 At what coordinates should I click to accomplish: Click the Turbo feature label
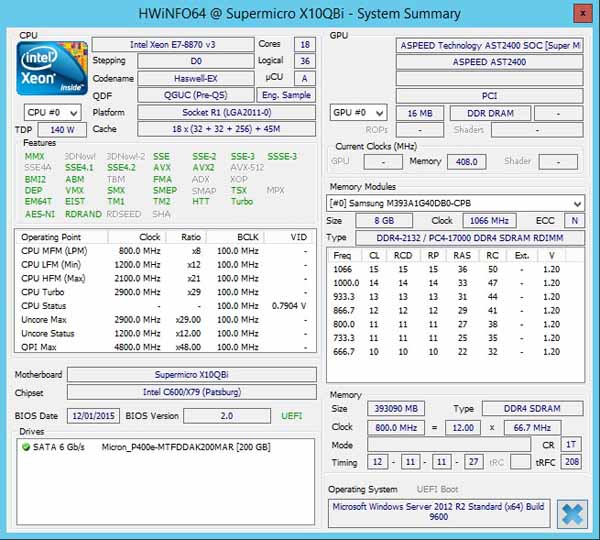pyautogui.click(x=242, y=201)
